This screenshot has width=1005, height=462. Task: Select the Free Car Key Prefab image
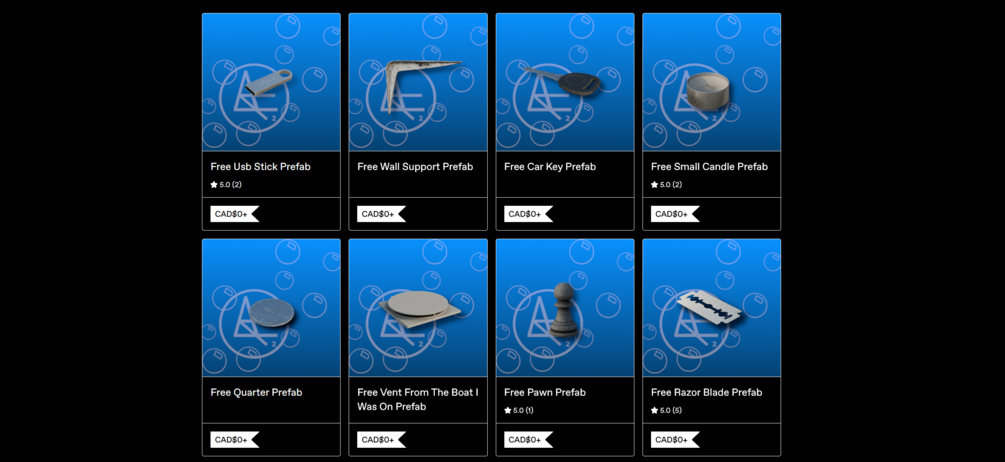565,82
